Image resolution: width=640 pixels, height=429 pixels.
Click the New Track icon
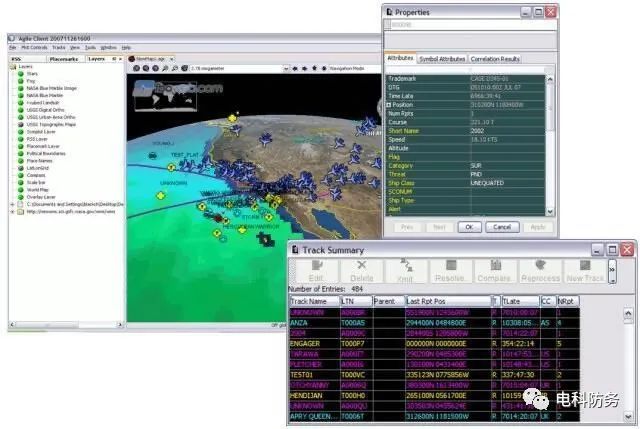click(585, 270)
